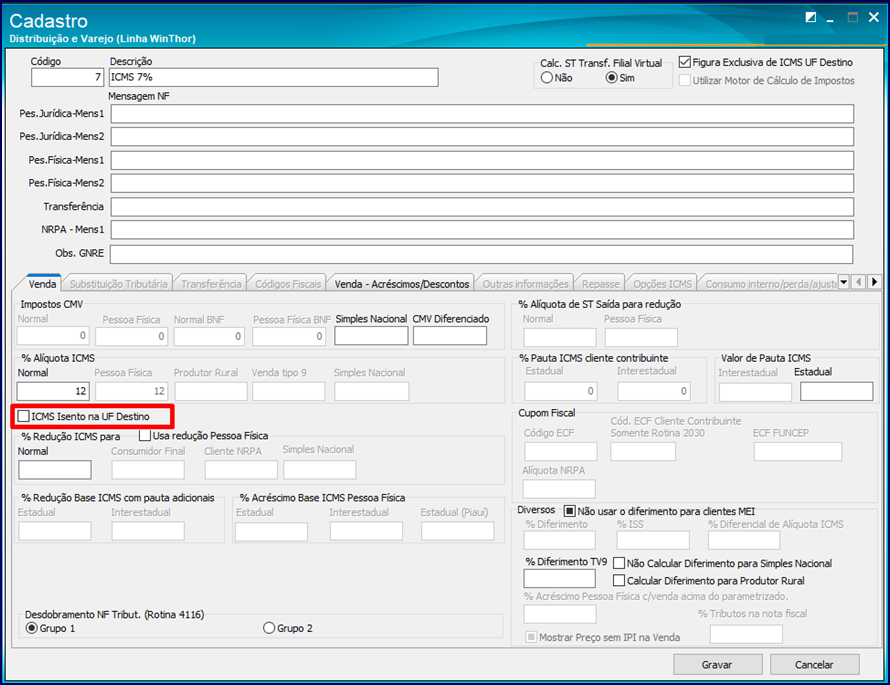Click the Pes.Física-Mens2 message field

click(482, 183)
